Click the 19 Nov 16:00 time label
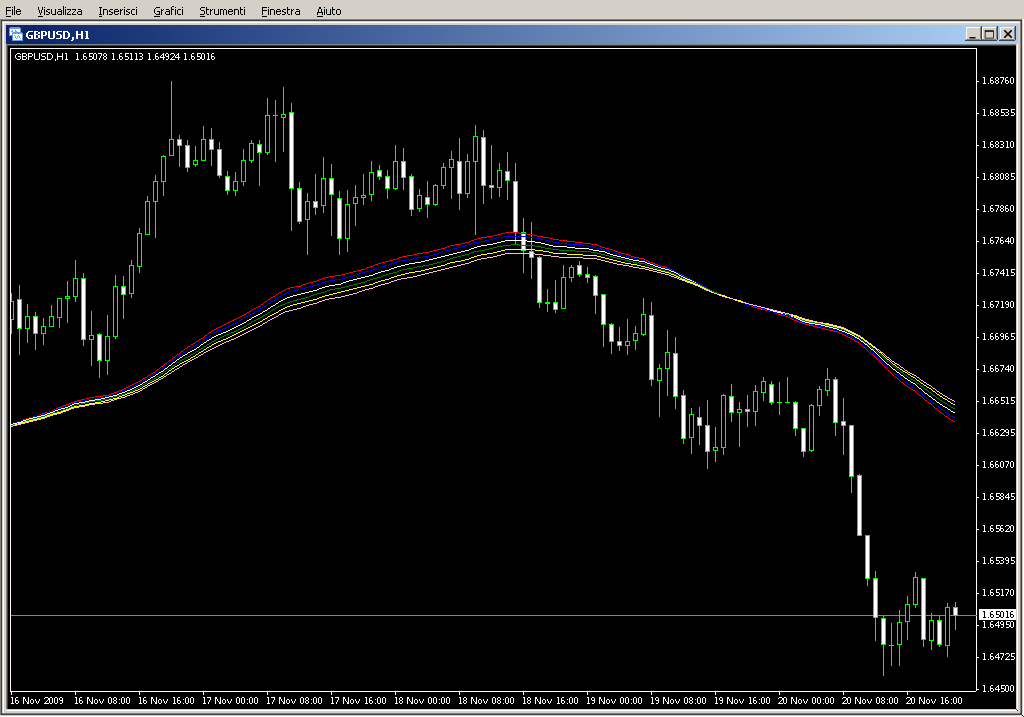 pyautogui.click(x=742, y=701)
